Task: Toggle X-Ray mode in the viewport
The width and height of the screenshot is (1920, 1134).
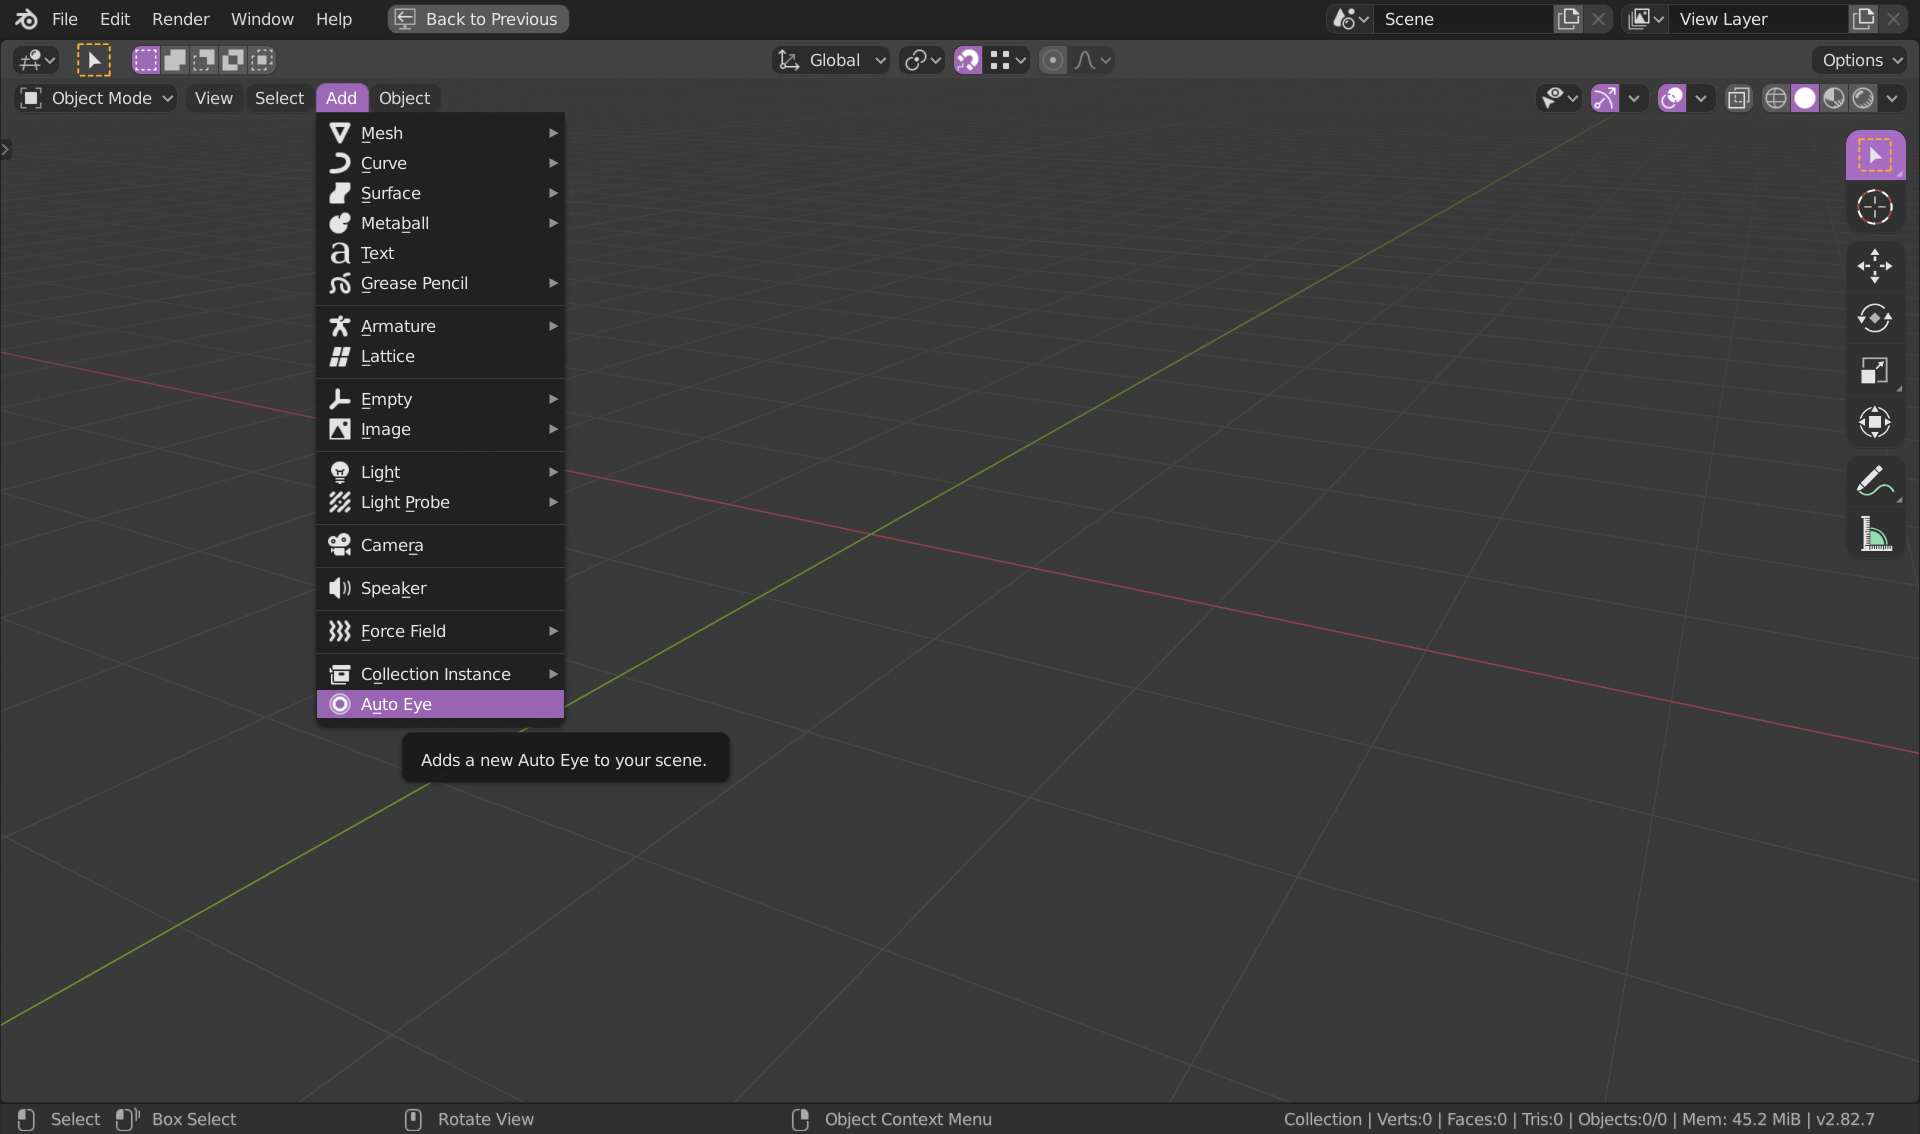Action: click(x=1738, y=98)
